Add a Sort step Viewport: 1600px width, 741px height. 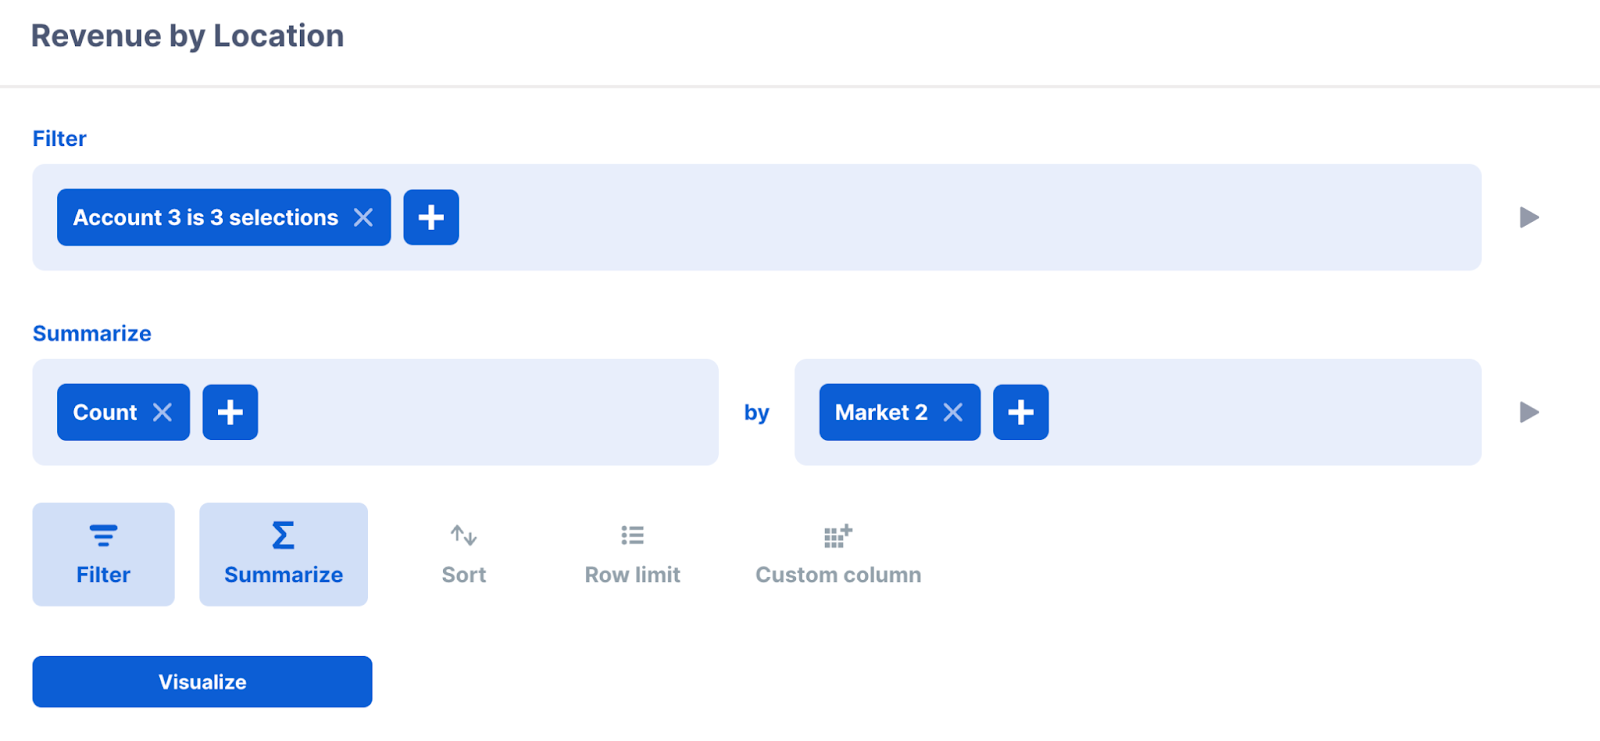tap(464, 554)
